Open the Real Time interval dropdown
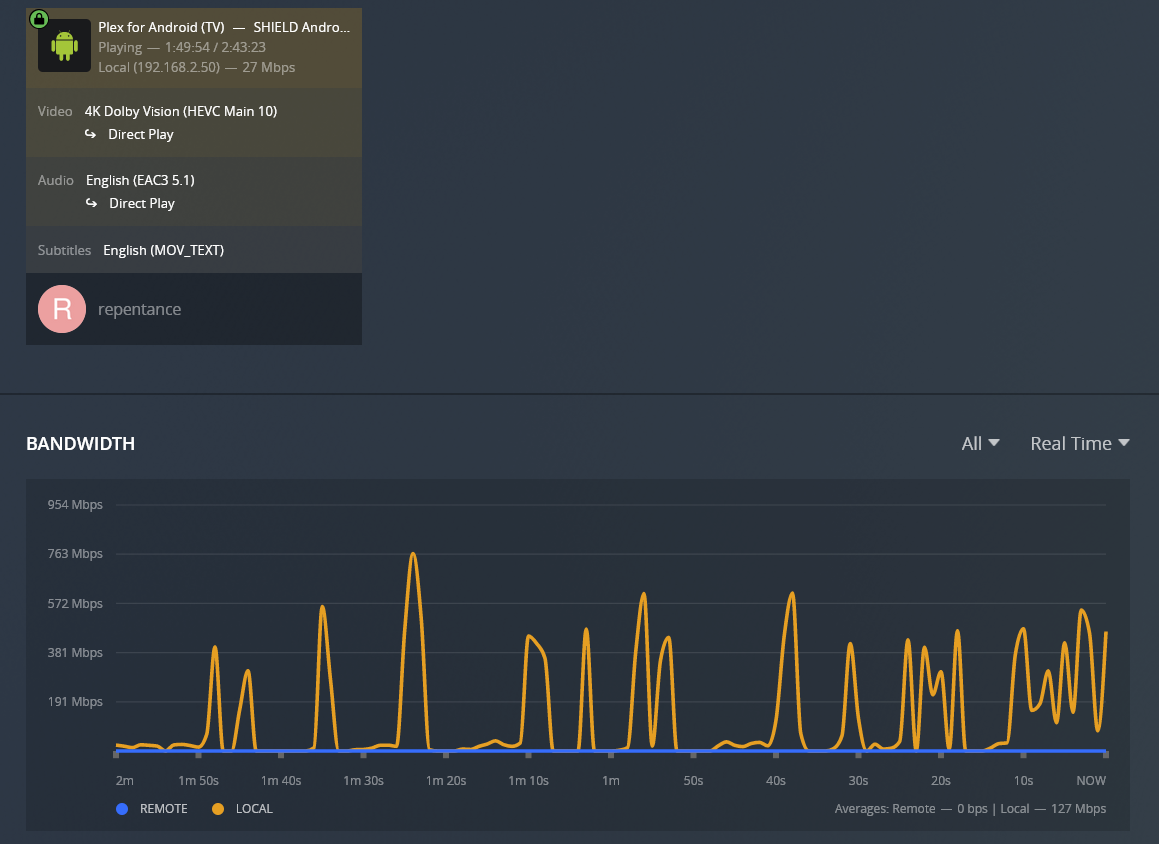 pos(1079,443)
